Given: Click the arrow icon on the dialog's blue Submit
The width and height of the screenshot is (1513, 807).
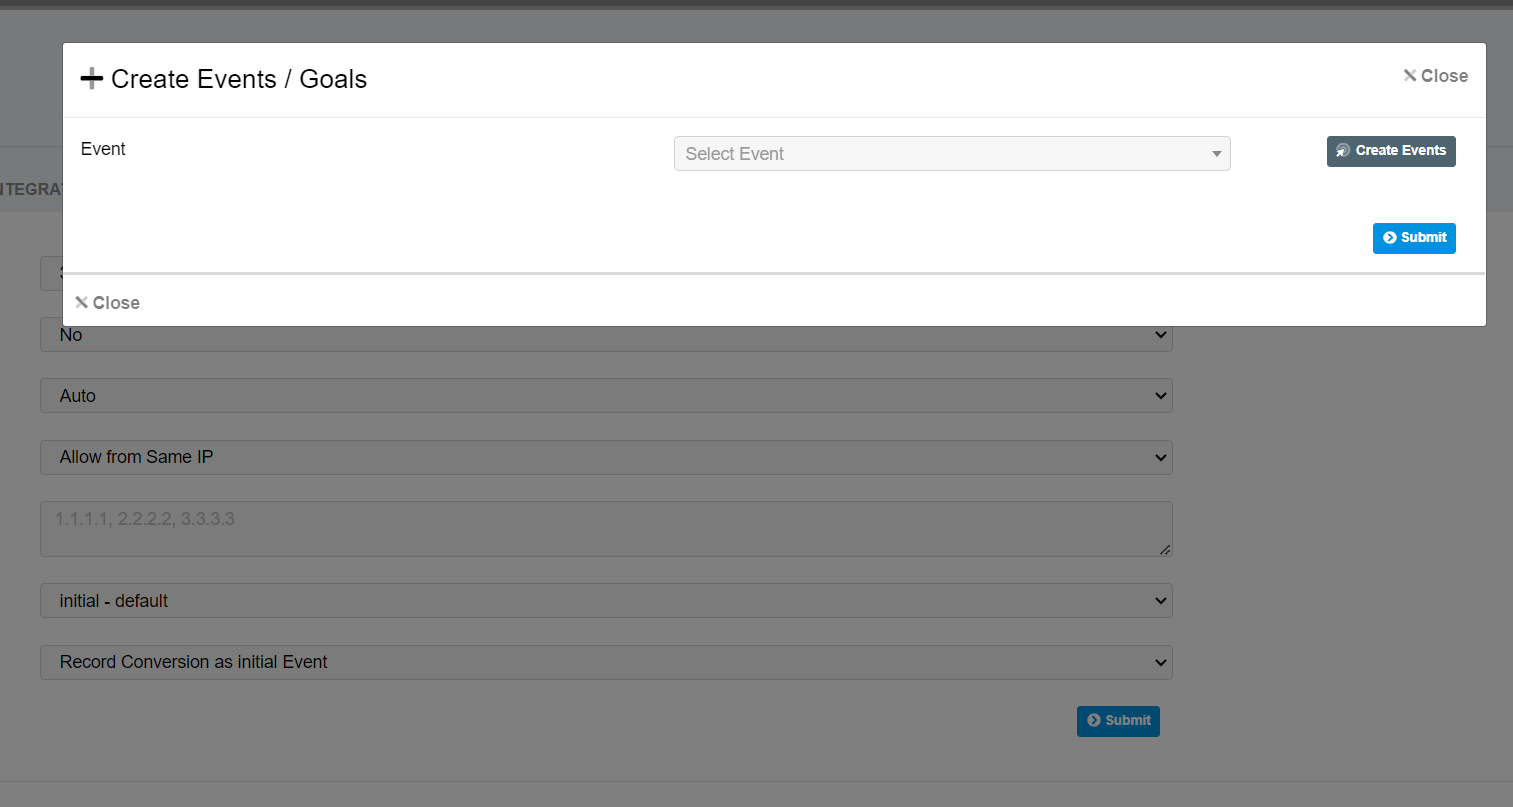Looking at the screenshot, I should pos(1389,238).
